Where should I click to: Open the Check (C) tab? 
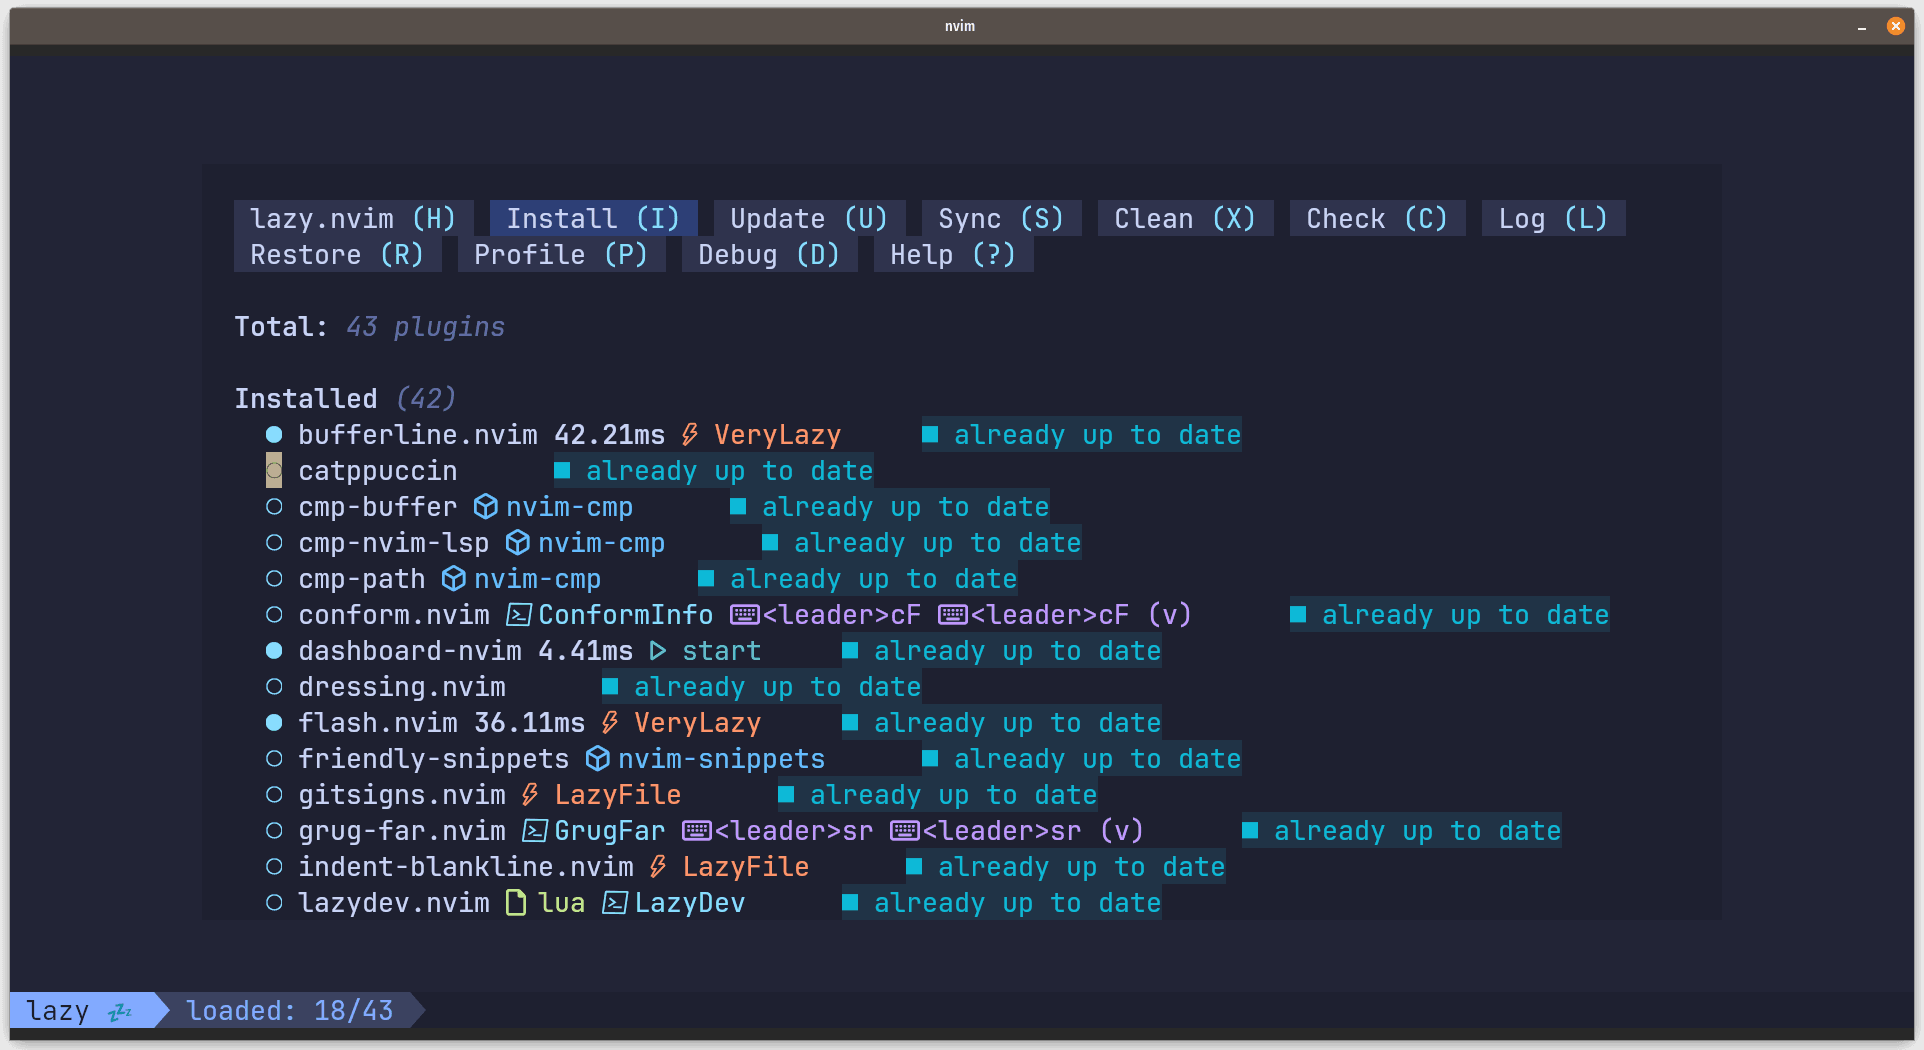(x=1377, y=218)
